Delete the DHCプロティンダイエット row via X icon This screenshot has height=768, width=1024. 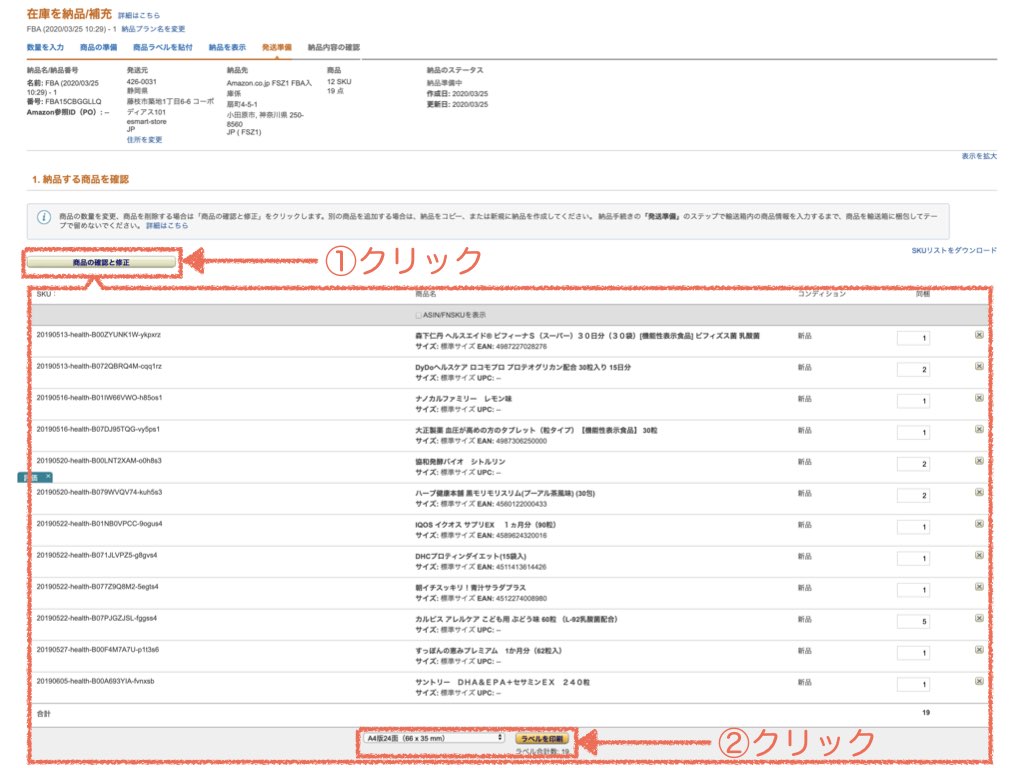coord(979,555)
